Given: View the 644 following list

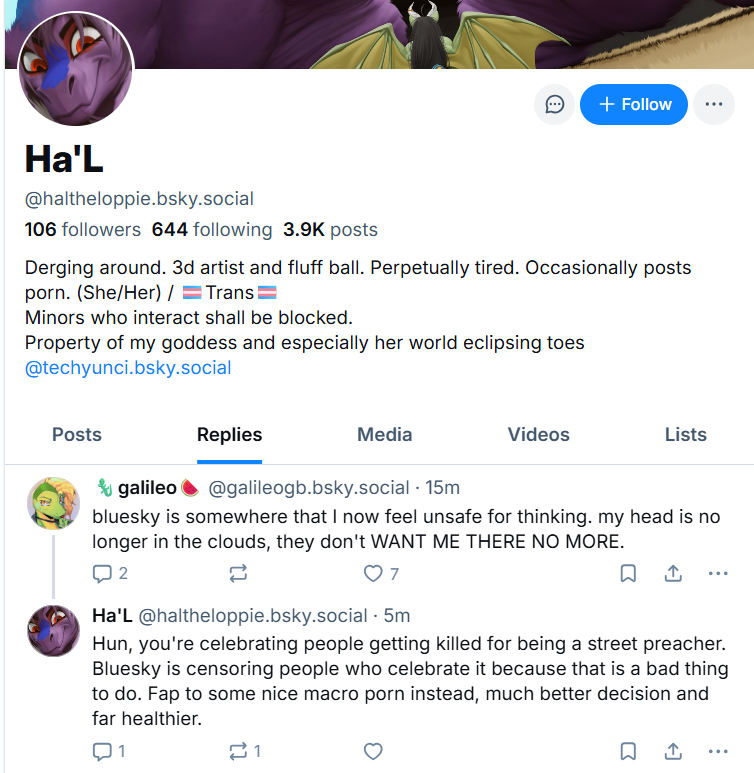Looking at the screenshot, I should coord(212,229).
